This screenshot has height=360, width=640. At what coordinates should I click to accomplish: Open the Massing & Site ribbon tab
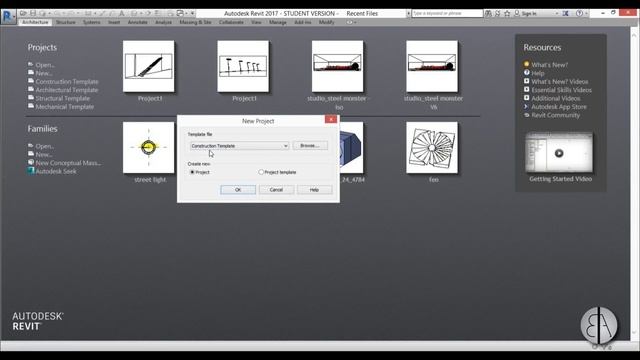pyautogui.click(x=195, y=22)
